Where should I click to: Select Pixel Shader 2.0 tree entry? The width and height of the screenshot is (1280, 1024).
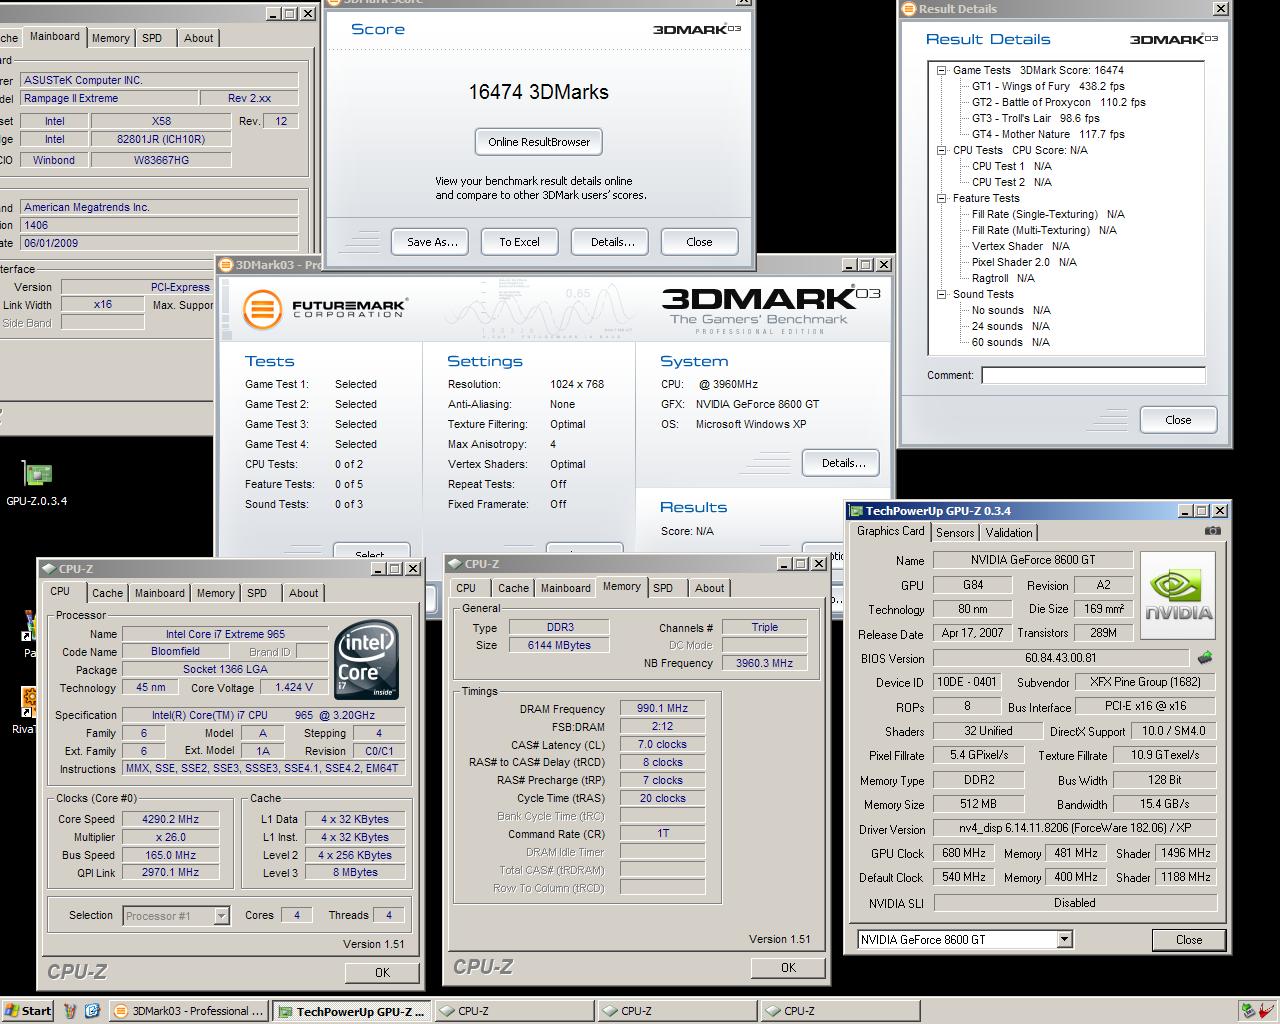click(x=1024, y=262)
